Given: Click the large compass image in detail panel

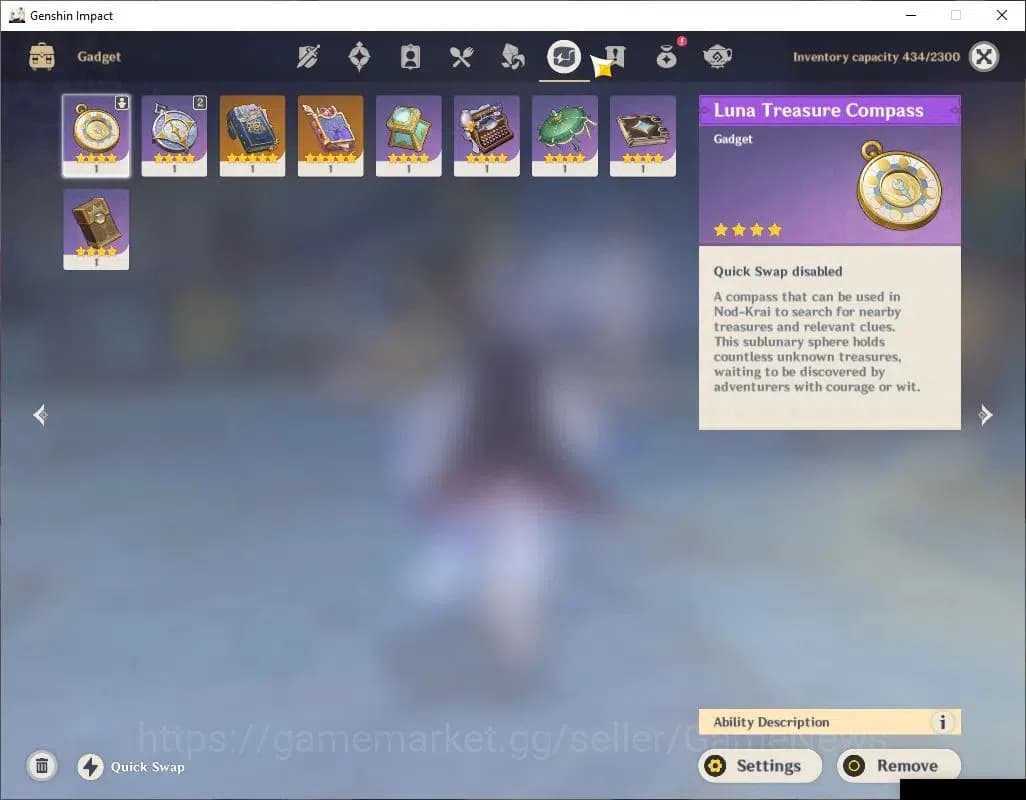Looking at the screenshot, I should [900, 184].
